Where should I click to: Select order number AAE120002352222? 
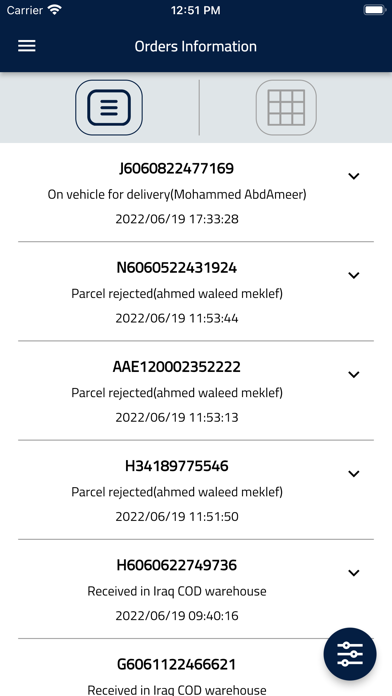(177, 367)
